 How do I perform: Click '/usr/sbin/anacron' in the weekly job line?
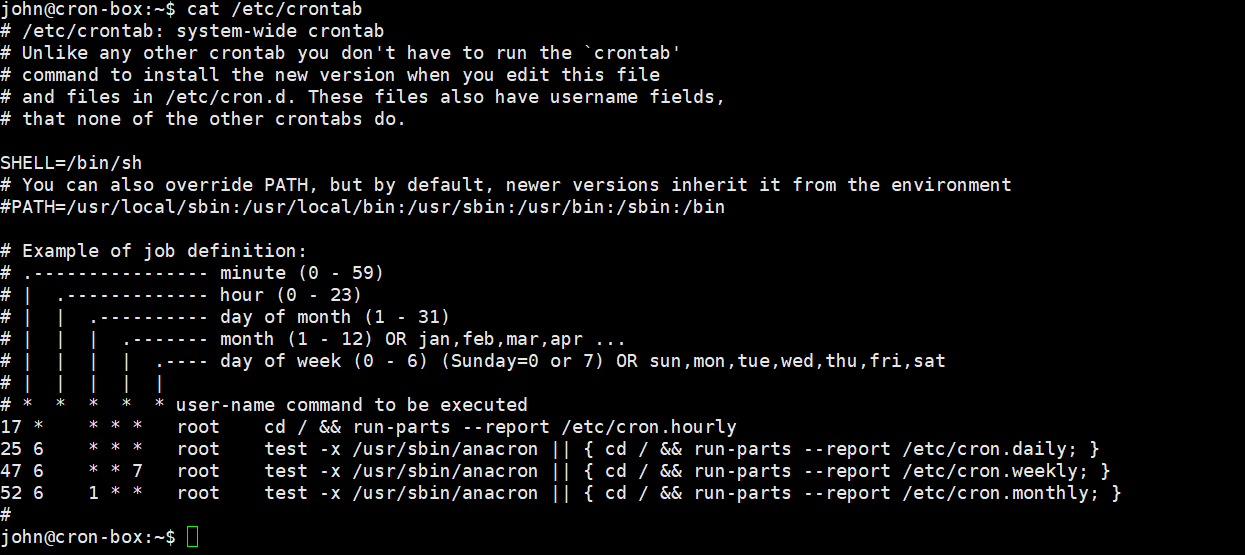[x=446, y=471]
